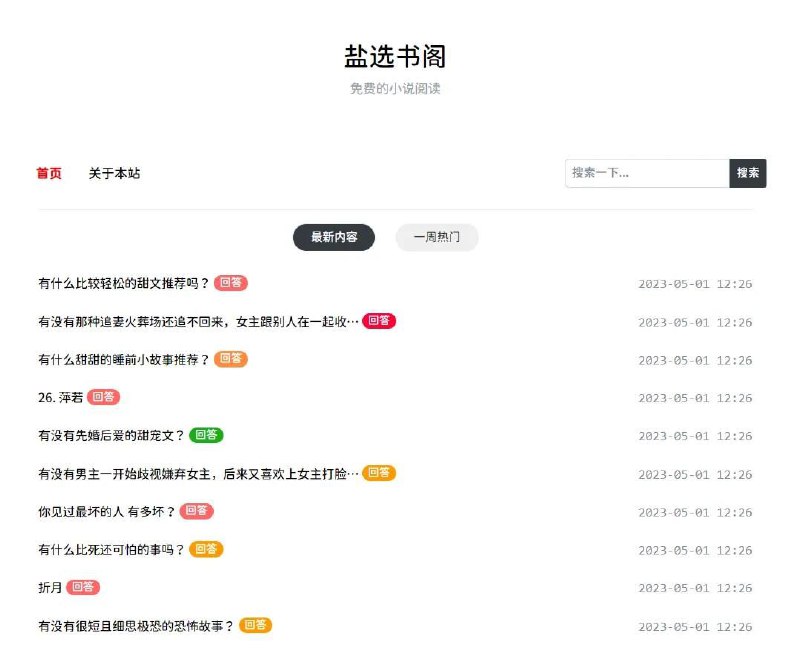Open the 26. 萍若 post
The image size is (800, 665).
pos(60,398)
